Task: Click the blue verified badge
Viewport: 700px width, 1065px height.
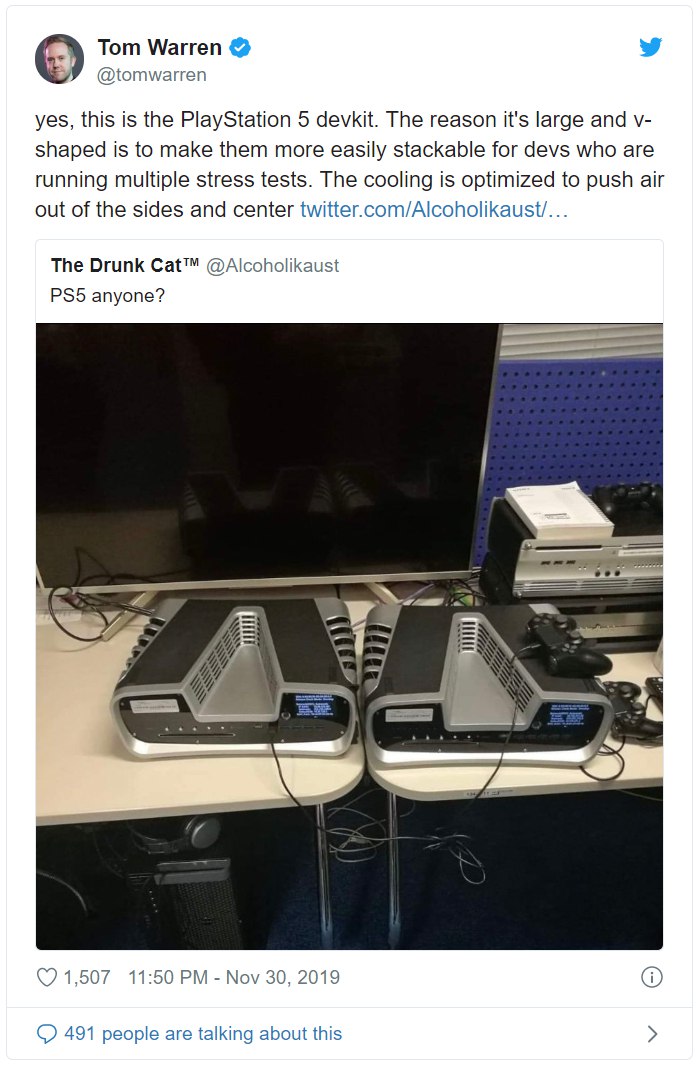Action: click(240, 48)
